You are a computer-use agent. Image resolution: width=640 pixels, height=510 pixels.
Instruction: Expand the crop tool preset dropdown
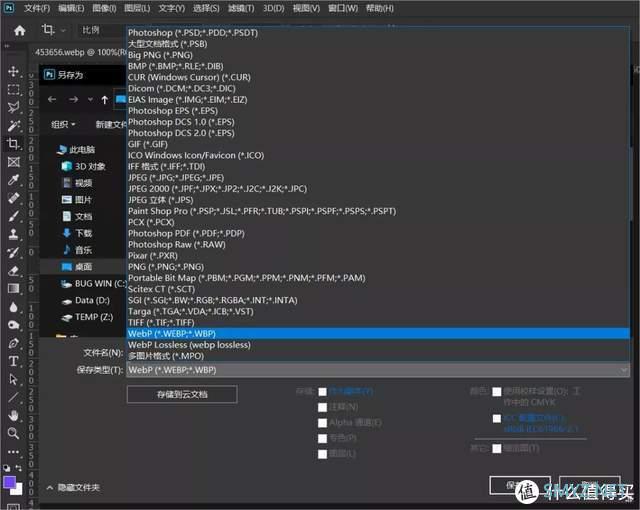pos(63,30)
